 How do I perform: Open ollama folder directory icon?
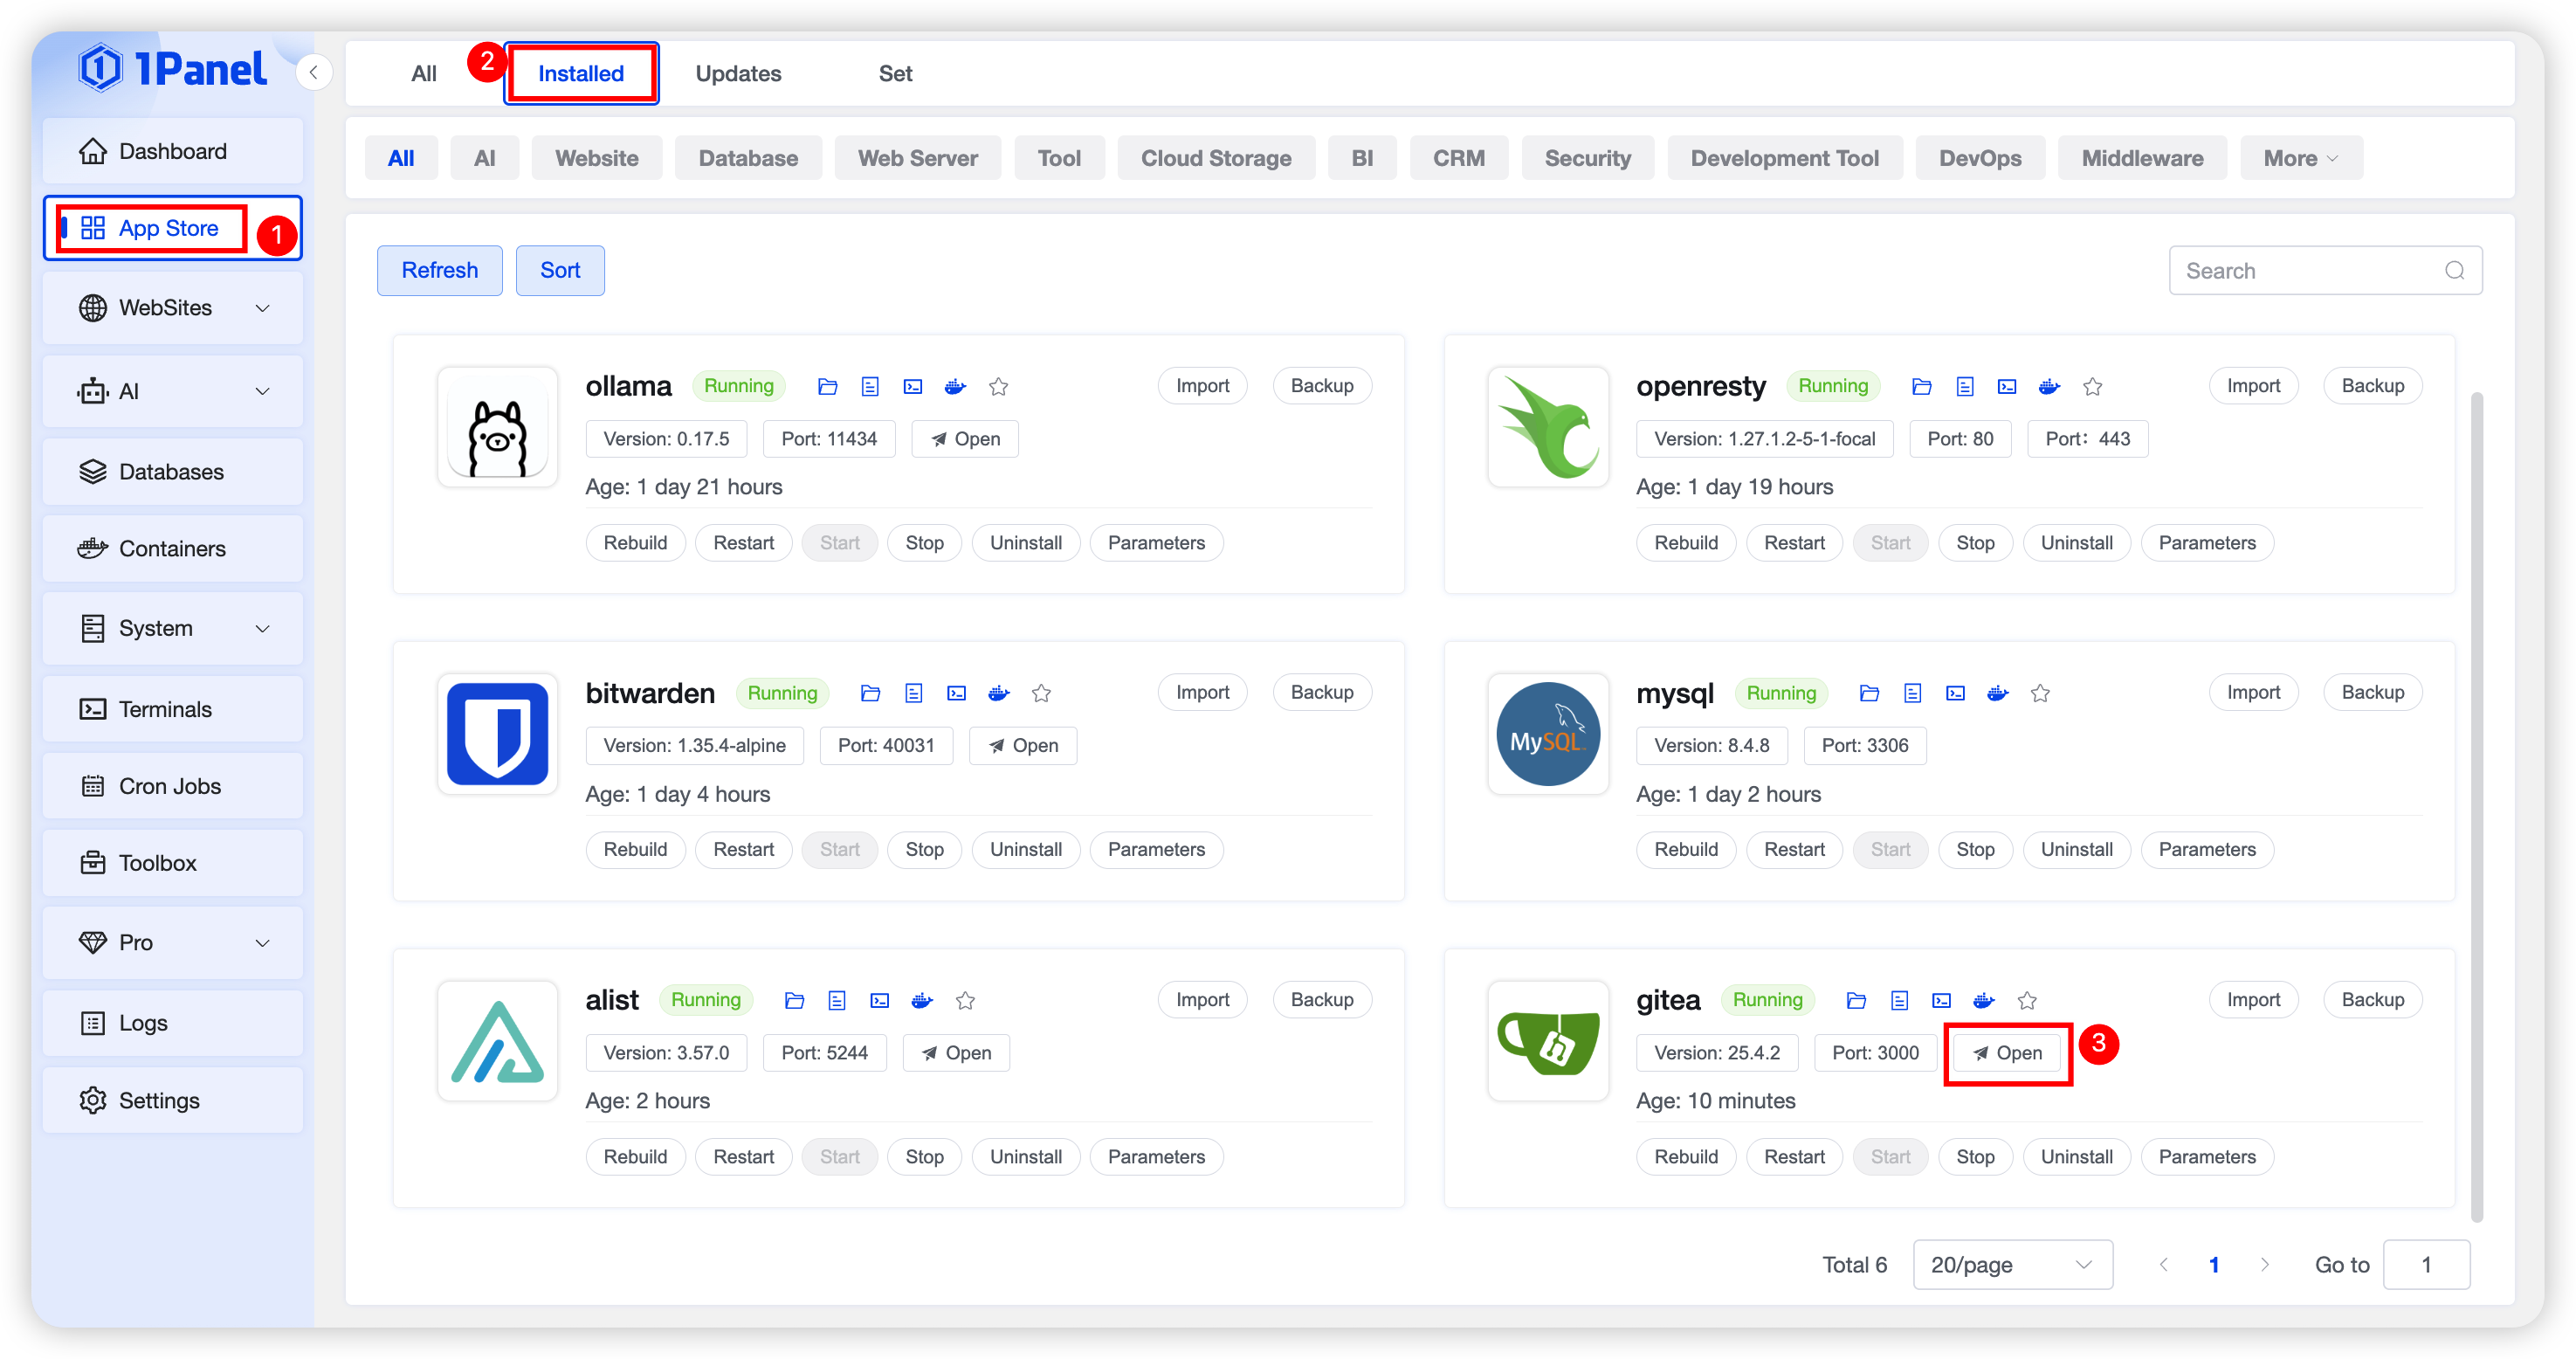point(827,386)
